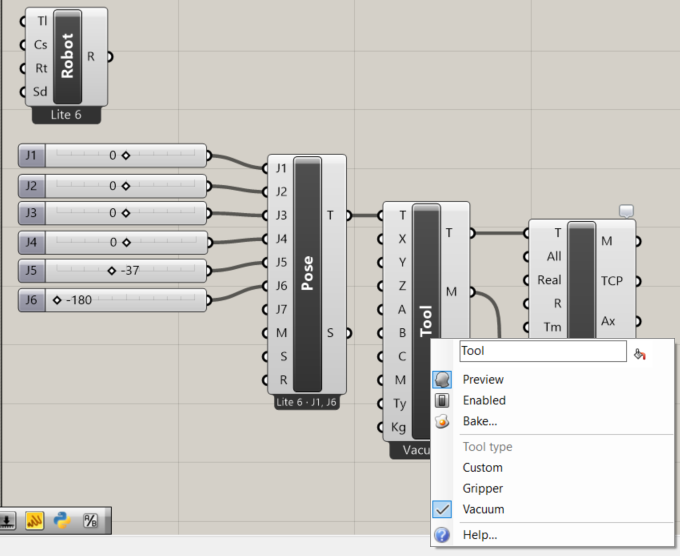Click the Pose component's S output
The width and height of the screenshot is (680, 556).
click(x=330, y=333)
